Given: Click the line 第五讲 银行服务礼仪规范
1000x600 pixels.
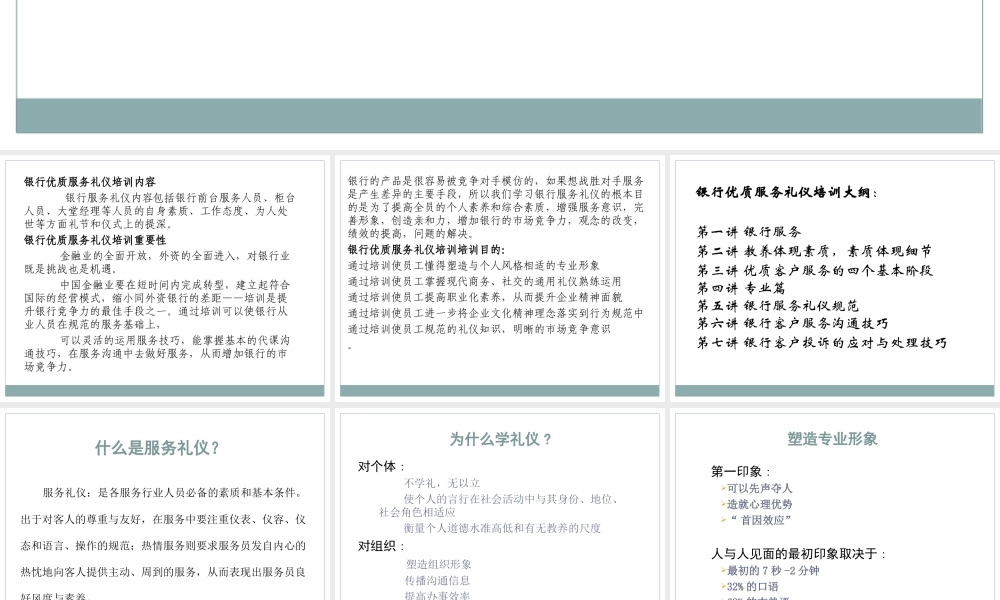Looking at the screenshot, I should (x=777, y=306).
